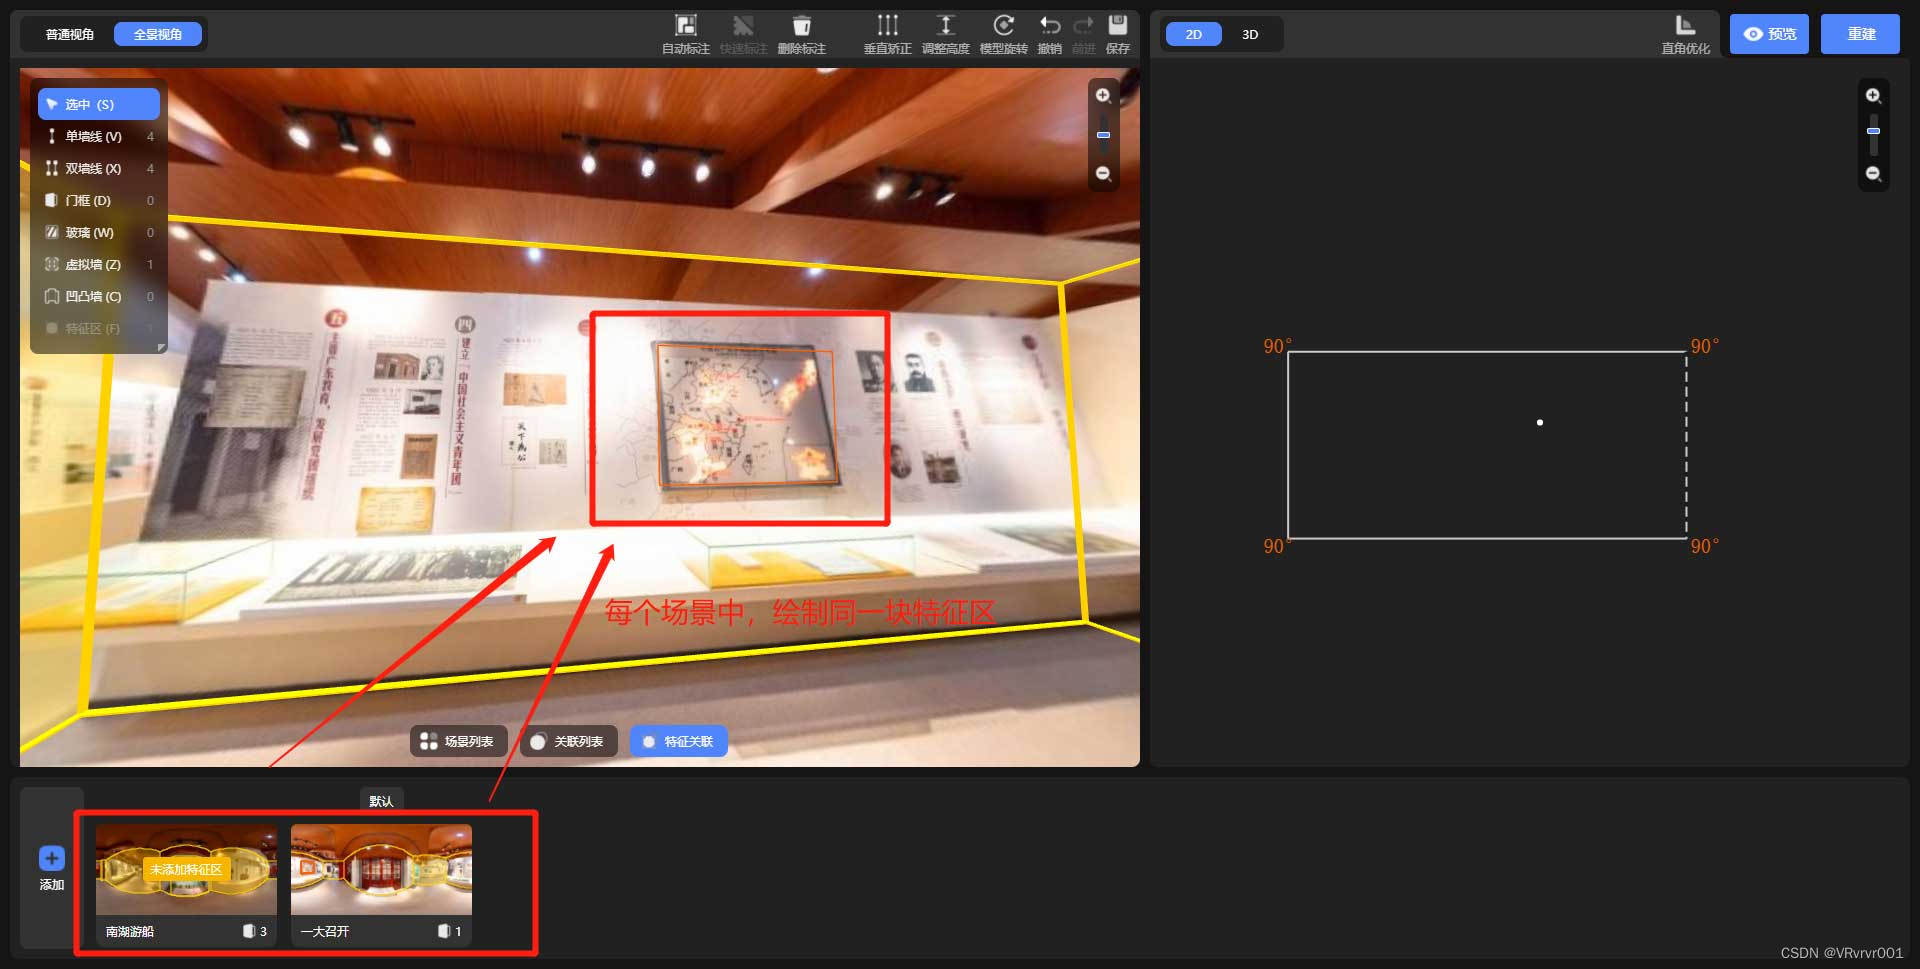Pick the 门框 (D) door frame tool
This screenshot has width=1920, height=969.
click(99, 200)
